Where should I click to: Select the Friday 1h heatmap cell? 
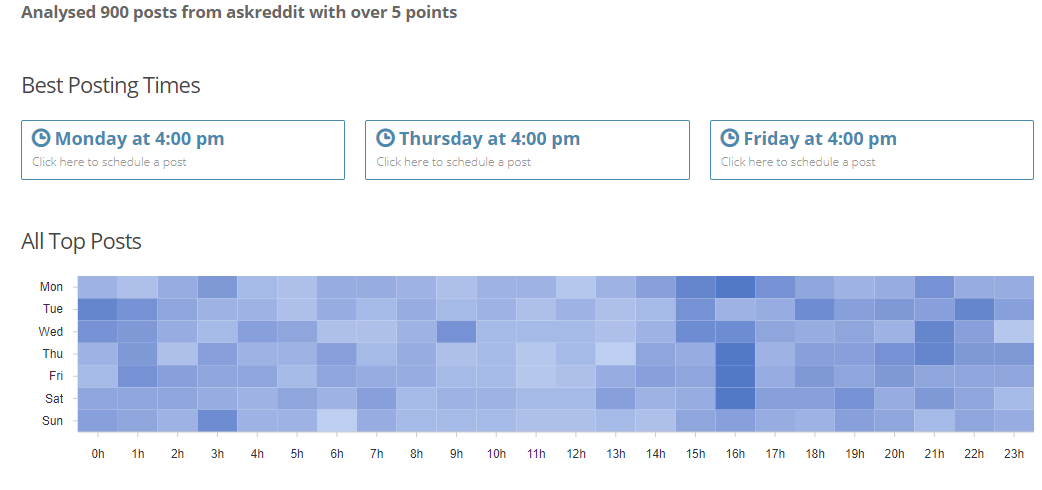tap(138, 376)
